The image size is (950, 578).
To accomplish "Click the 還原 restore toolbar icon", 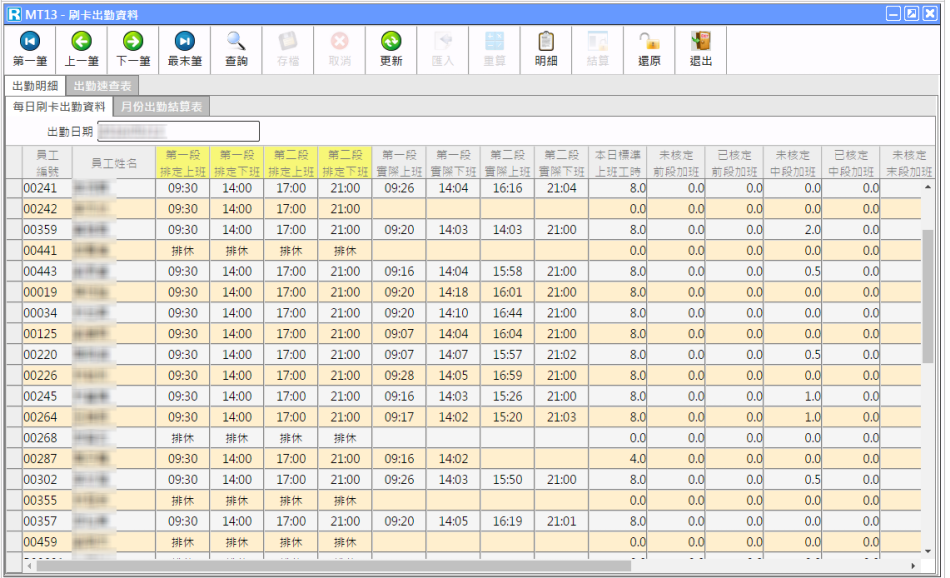I will click(x=649, y=49).
